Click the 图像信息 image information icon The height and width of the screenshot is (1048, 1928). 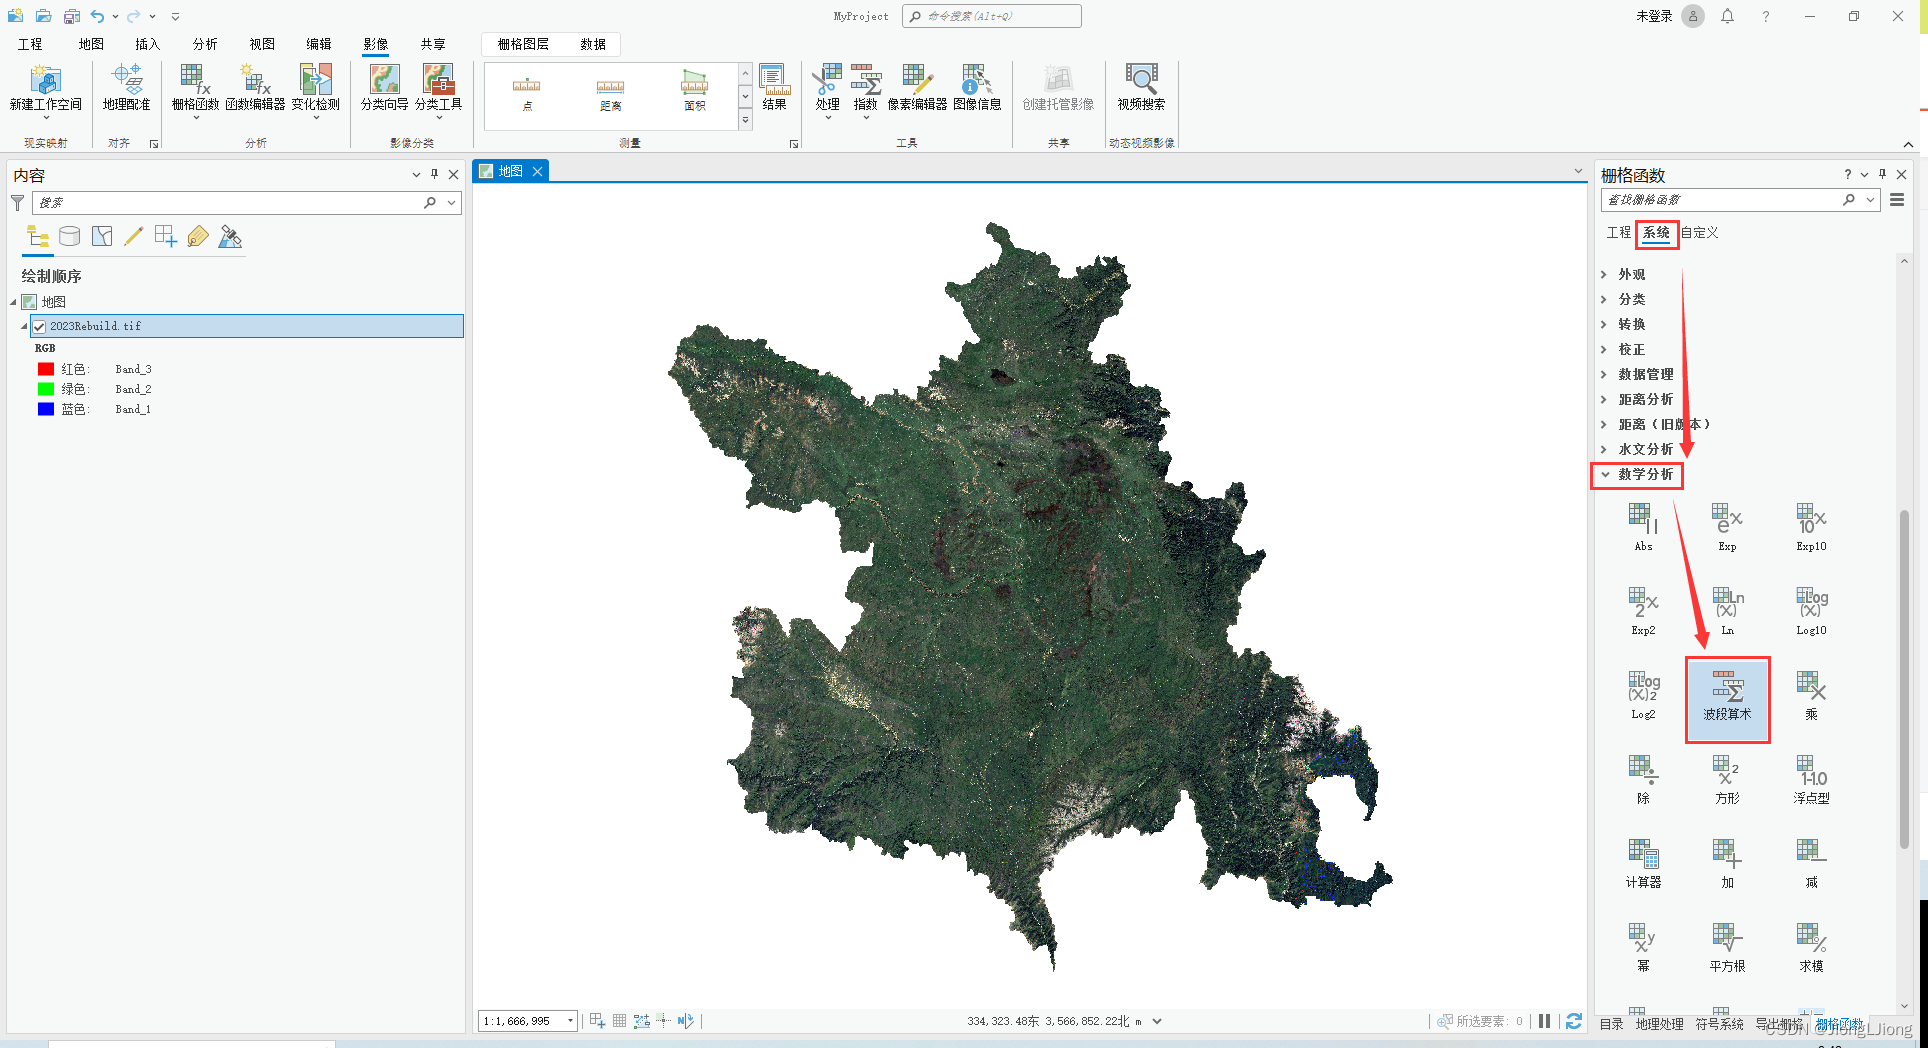click(x=977, y=80)
